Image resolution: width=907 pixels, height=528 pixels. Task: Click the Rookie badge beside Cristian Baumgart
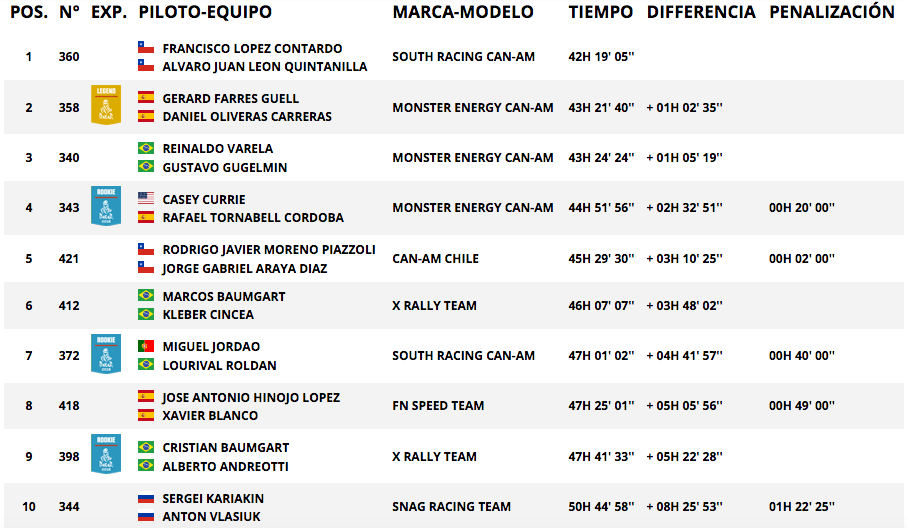point(106,454)
